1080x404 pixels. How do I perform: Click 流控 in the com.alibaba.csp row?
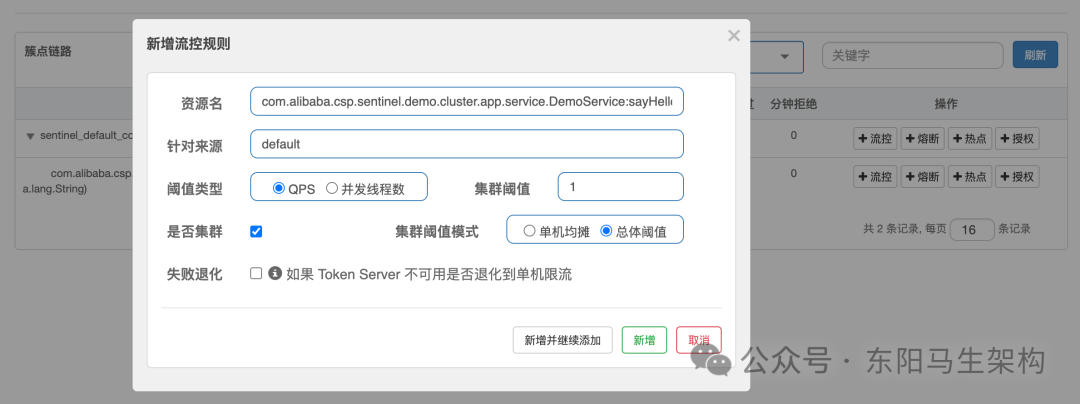[875, 177]
